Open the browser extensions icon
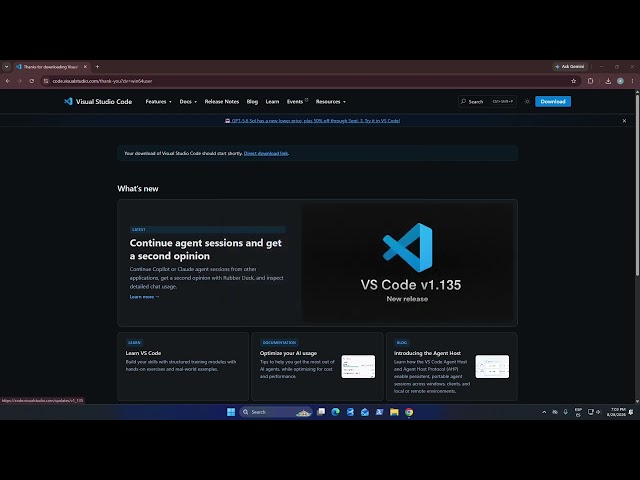640x480 pixels. coord(590,81)
